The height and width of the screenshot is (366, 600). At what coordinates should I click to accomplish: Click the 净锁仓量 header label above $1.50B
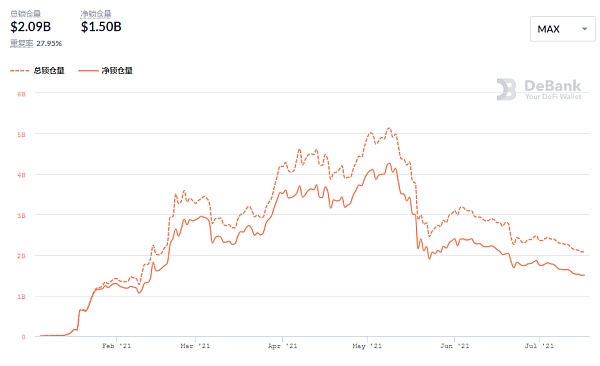click(x=96, y=14)
